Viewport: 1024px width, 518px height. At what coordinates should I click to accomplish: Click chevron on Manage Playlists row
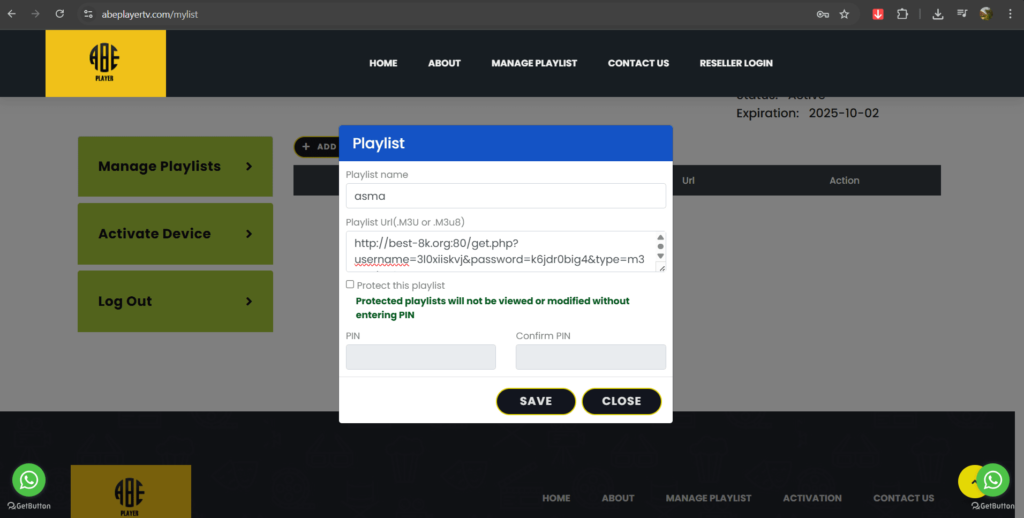tap(249, 167)
